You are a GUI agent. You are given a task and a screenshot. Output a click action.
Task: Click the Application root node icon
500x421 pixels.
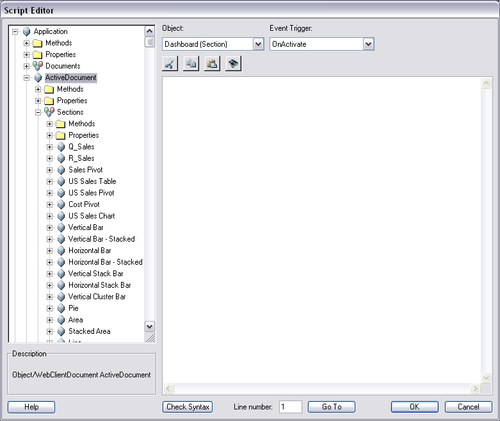point(26,32)
